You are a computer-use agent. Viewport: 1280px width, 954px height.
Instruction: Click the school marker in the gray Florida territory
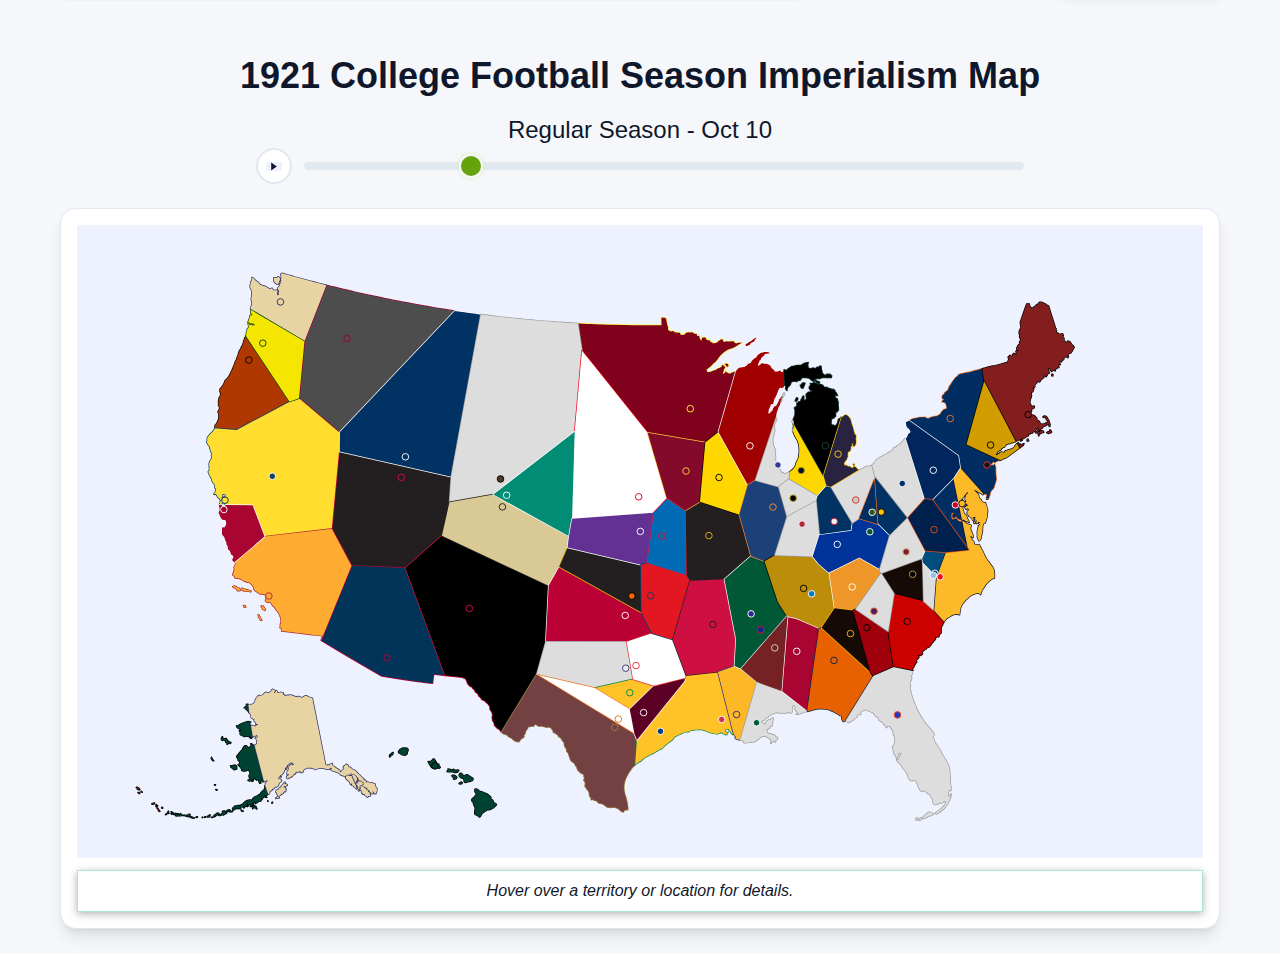[x=899, y=713]
